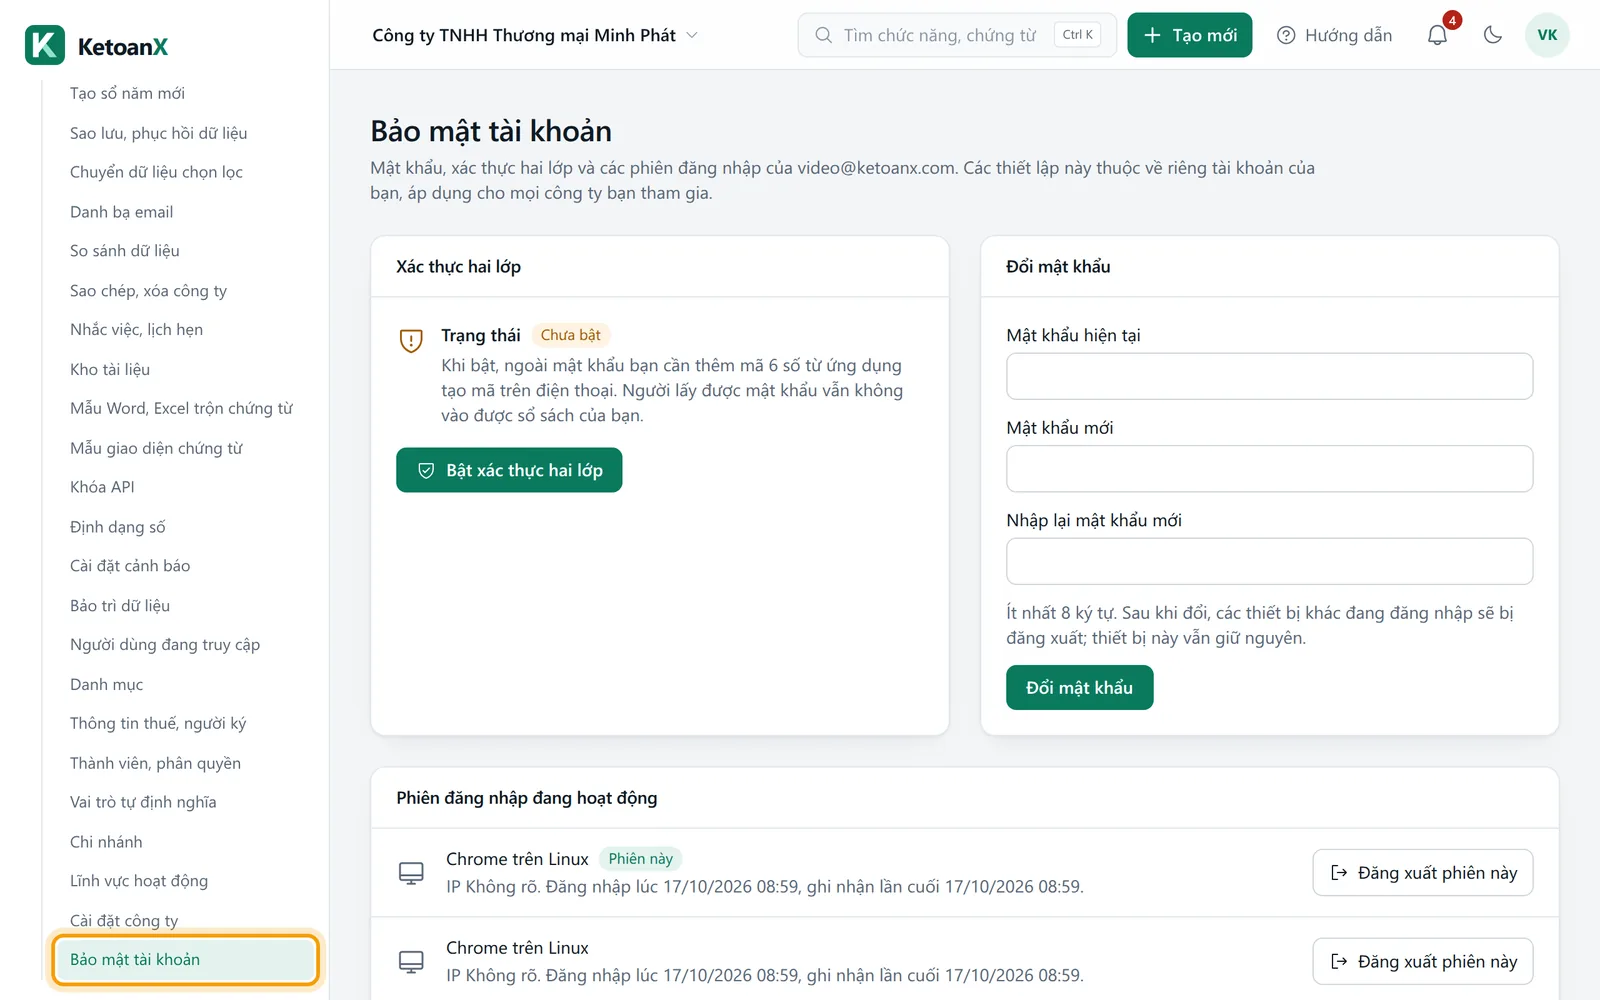Image resolution: width=1600 pixels, height=1000 pixels.
Task: Click Bật xác thực hai lớp button
Action: click(x=509, y=470)
